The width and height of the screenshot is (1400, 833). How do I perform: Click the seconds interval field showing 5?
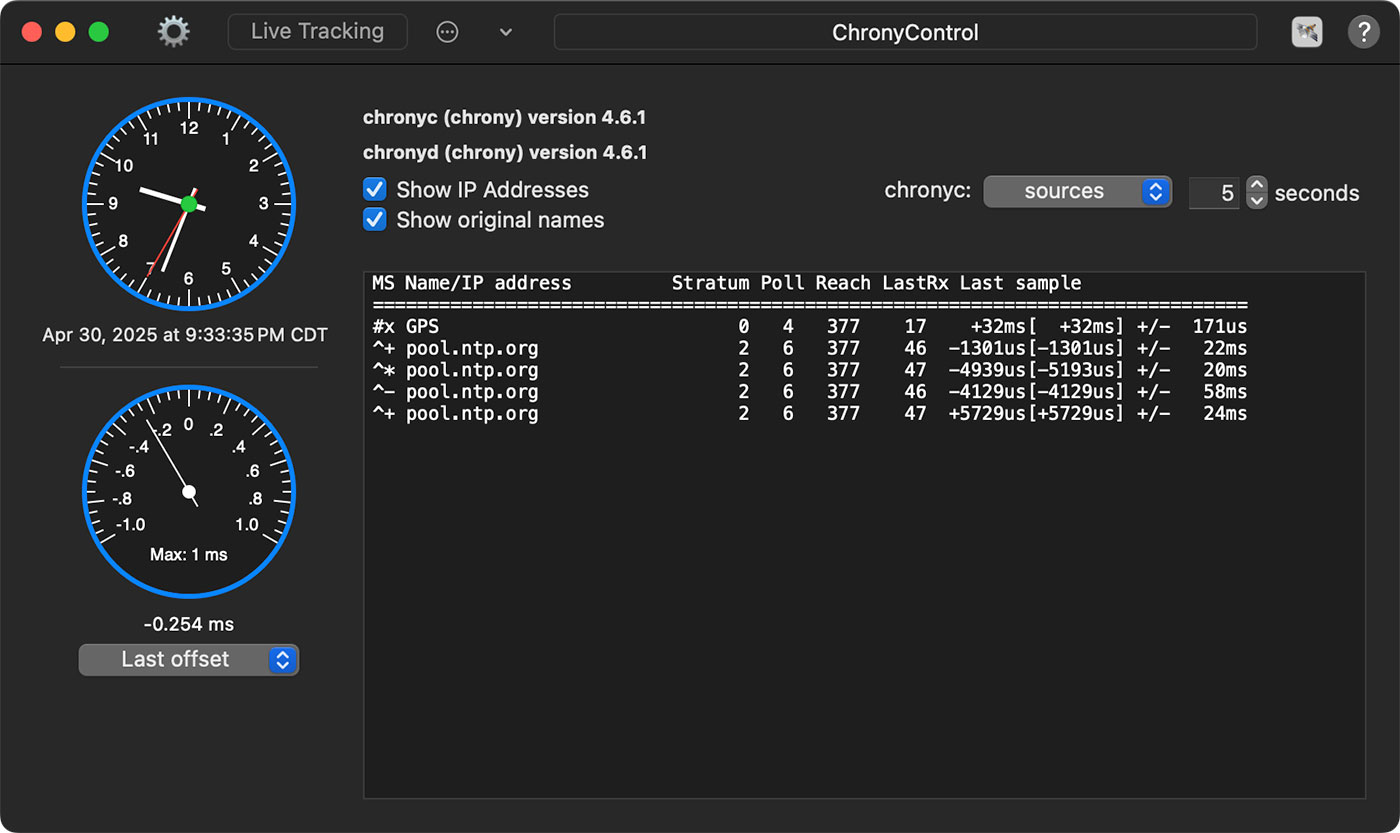(x=1215, y=192)
